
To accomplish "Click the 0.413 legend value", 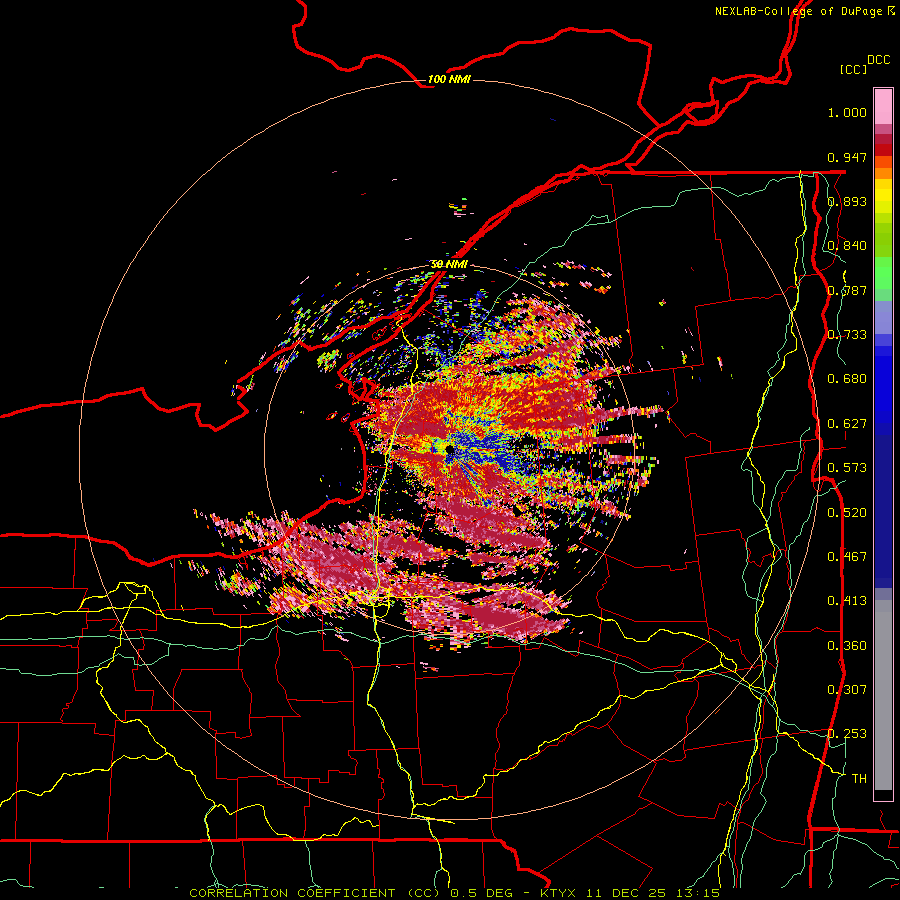I will click(847, 601).
